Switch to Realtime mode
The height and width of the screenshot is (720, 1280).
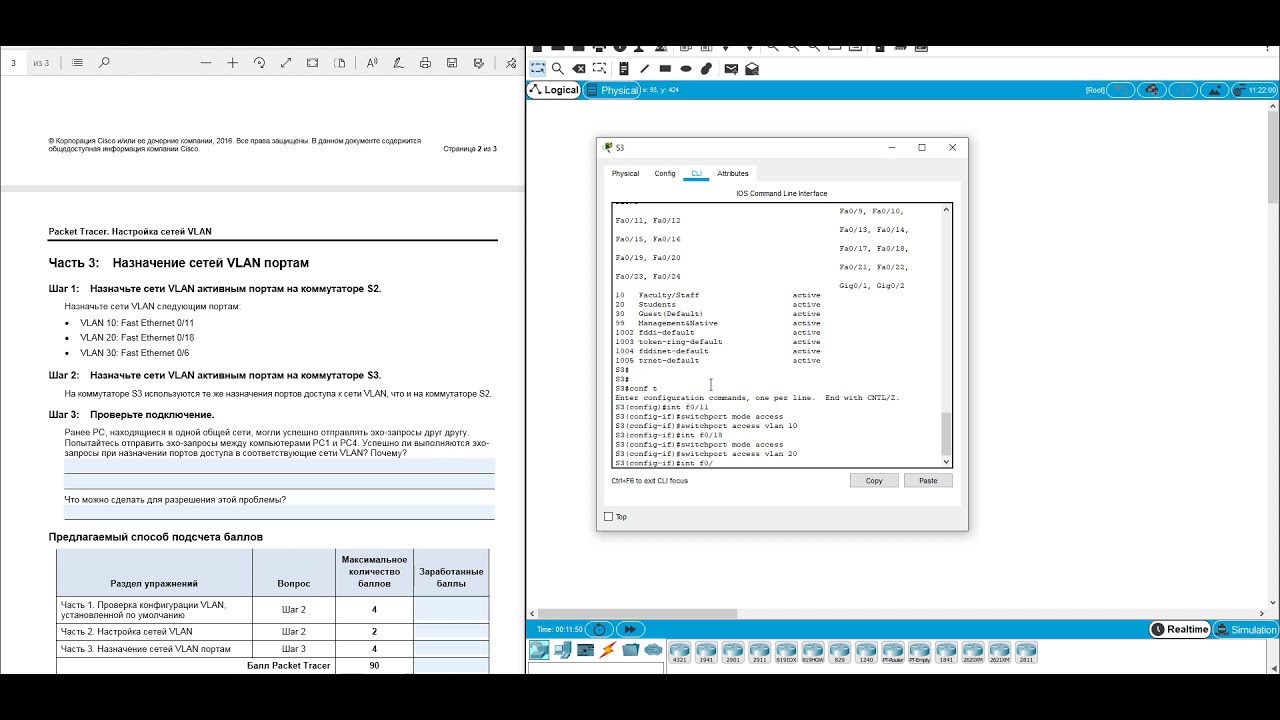[1180, 630]
